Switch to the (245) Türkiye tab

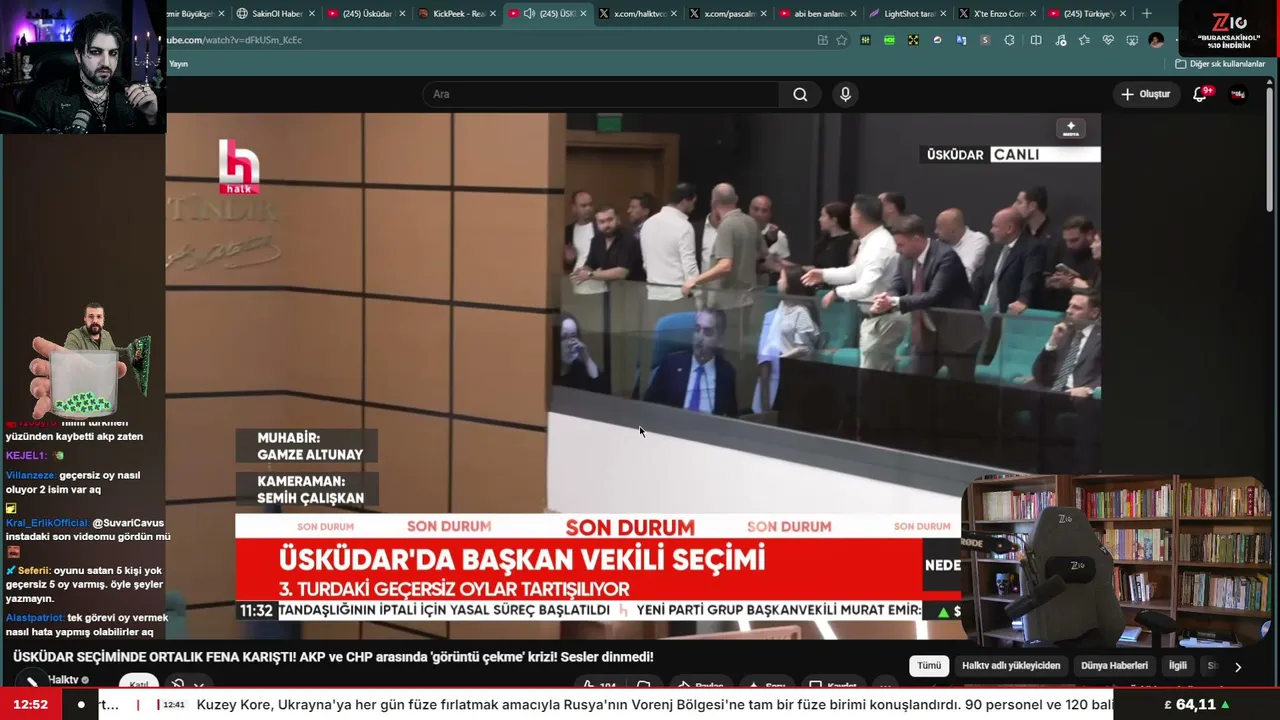pyautogui.click(x=1088, y=13)
